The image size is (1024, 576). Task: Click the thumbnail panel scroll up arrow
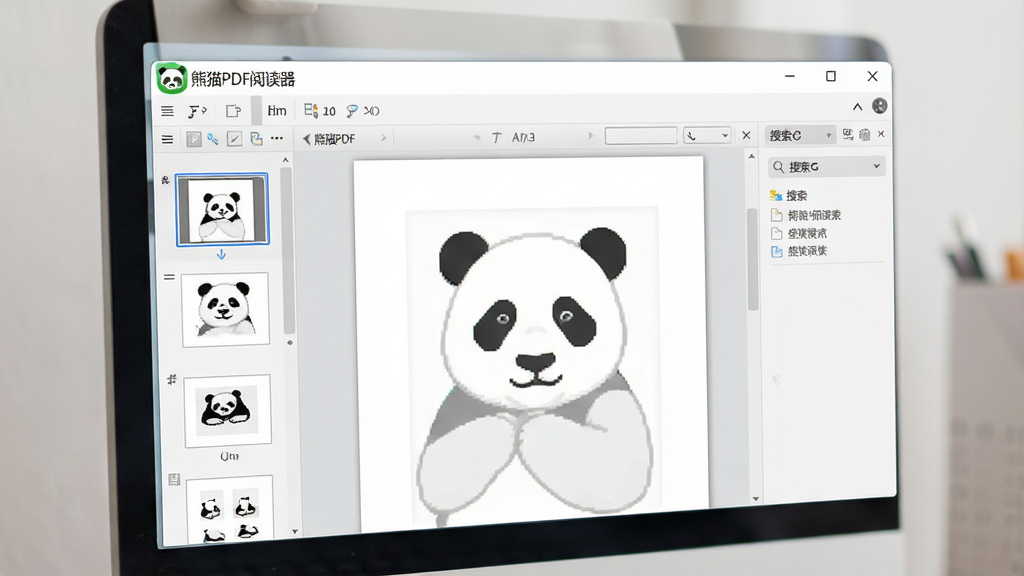coord(285,160)
